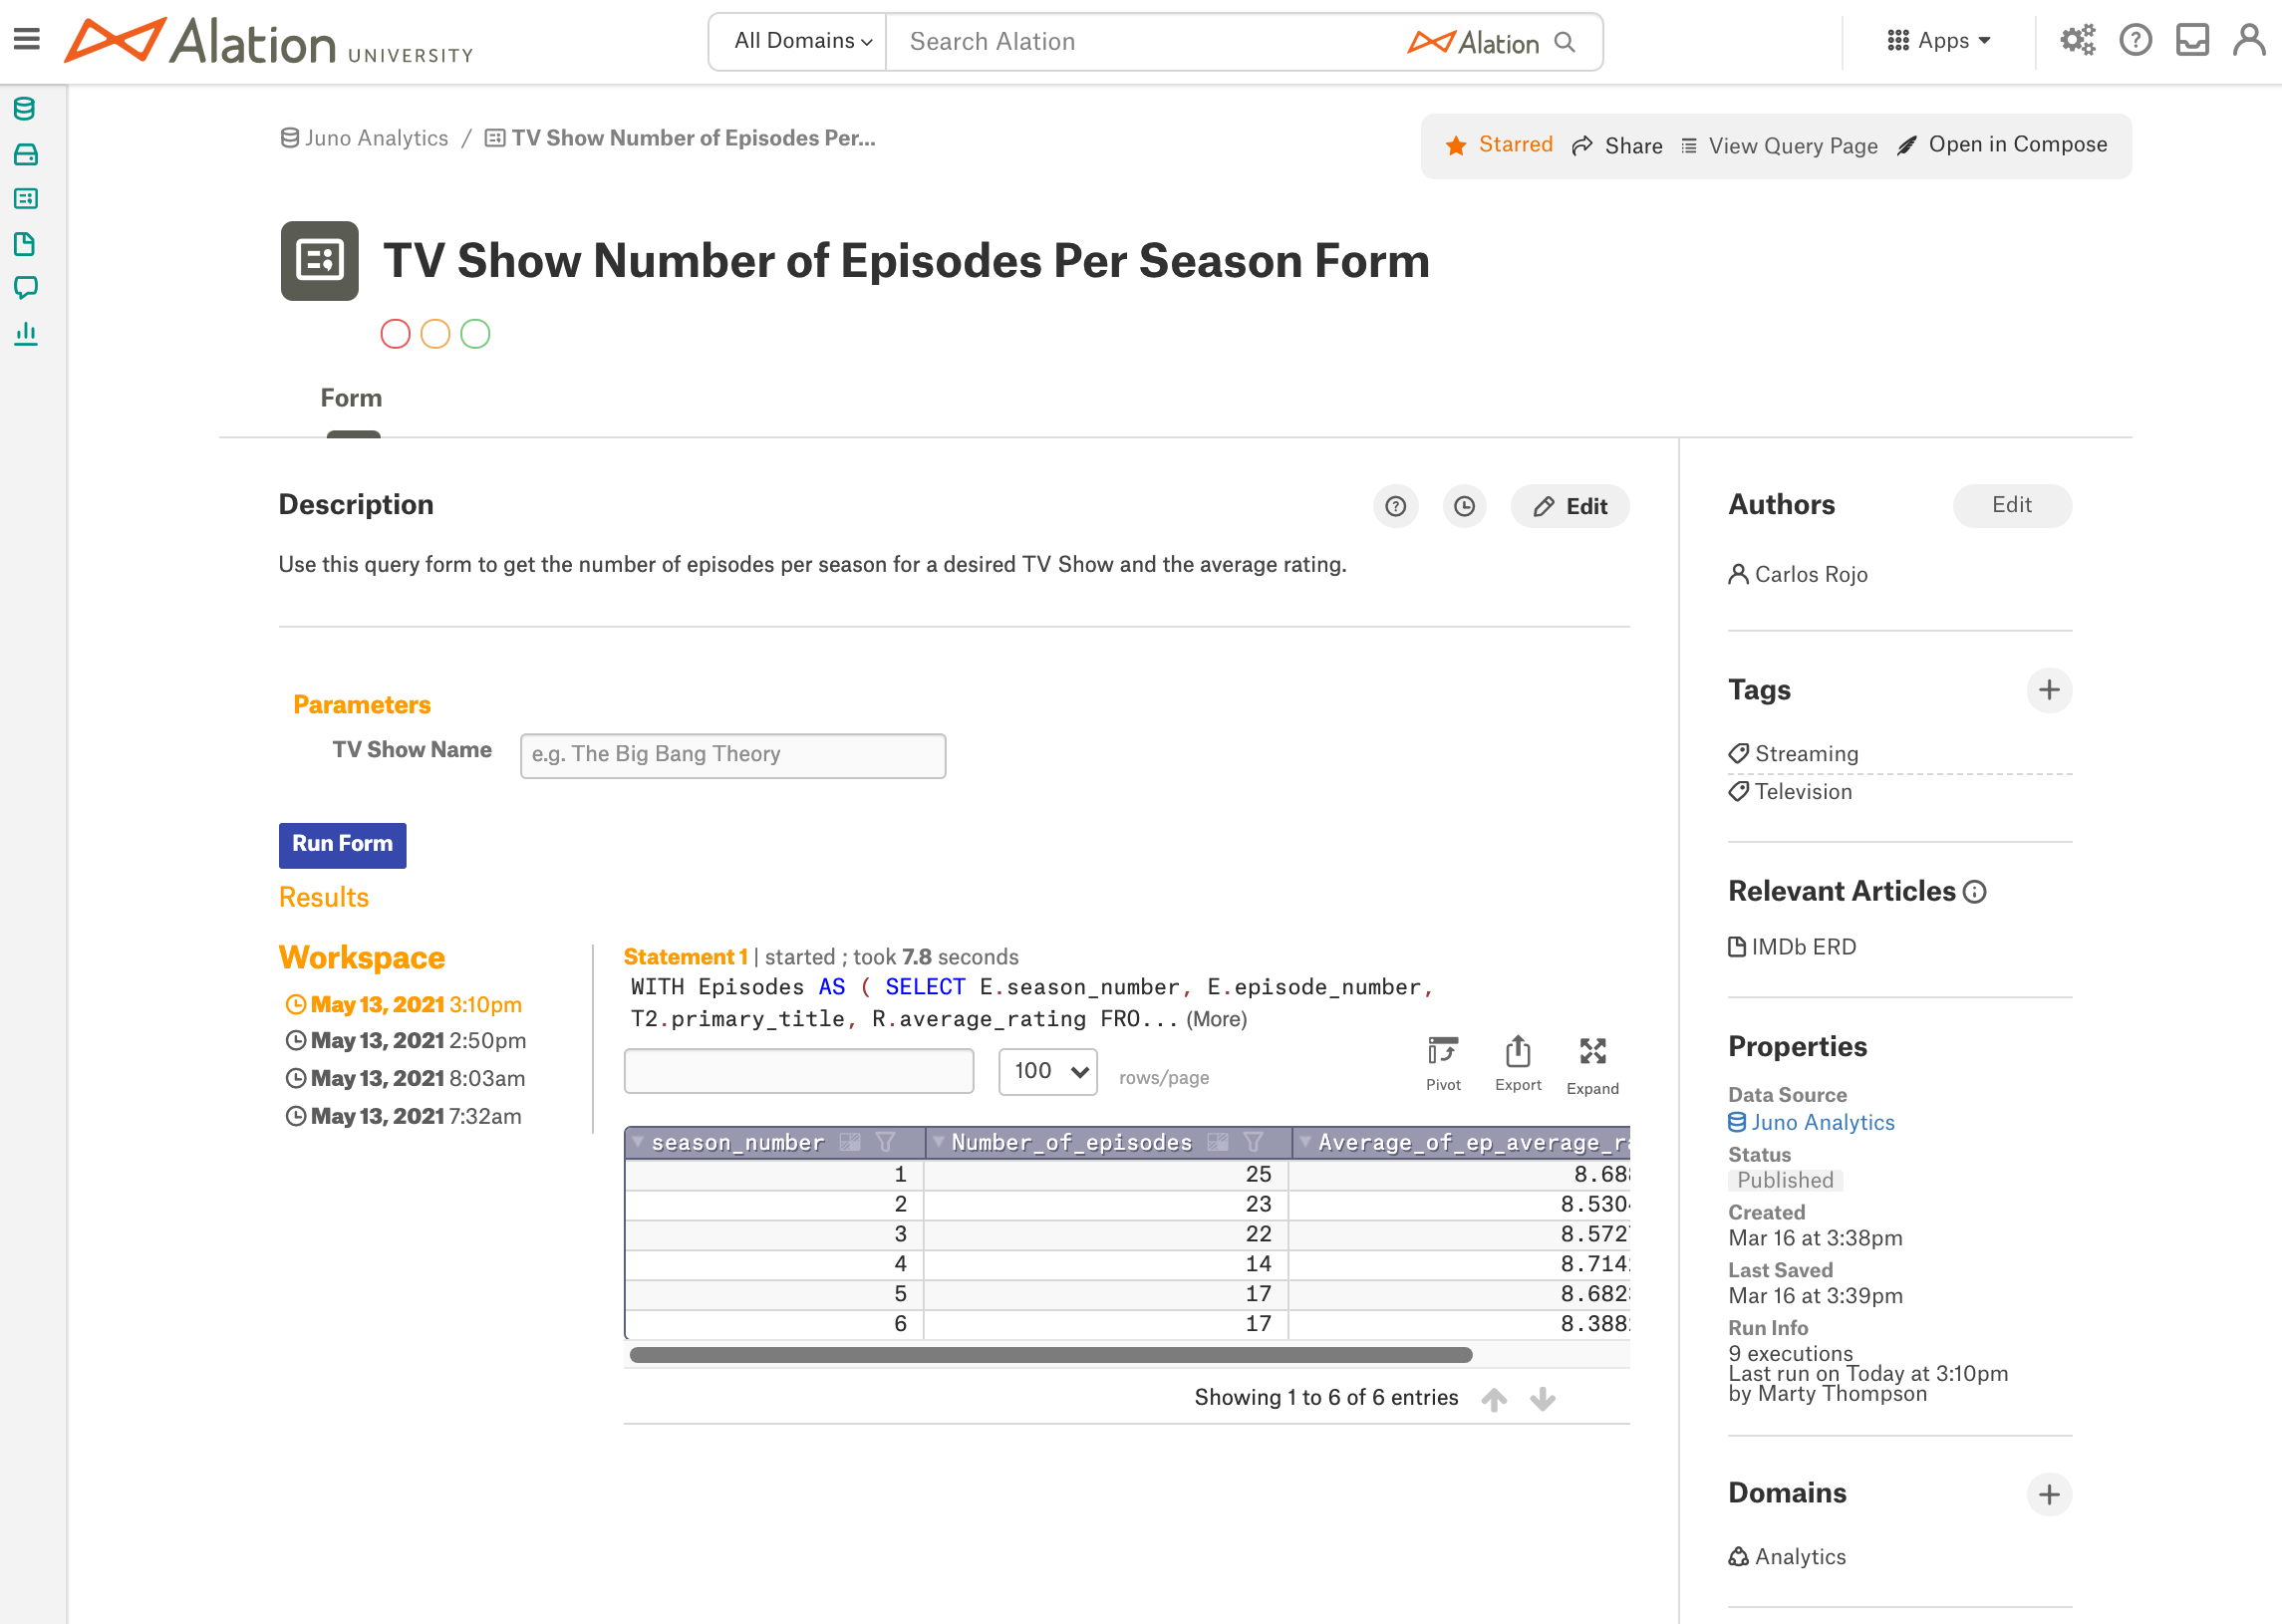This screenshot has width=2282, height=1624.
Task: Click the settings gear in top bar
Action: [x=2077, y=40]
